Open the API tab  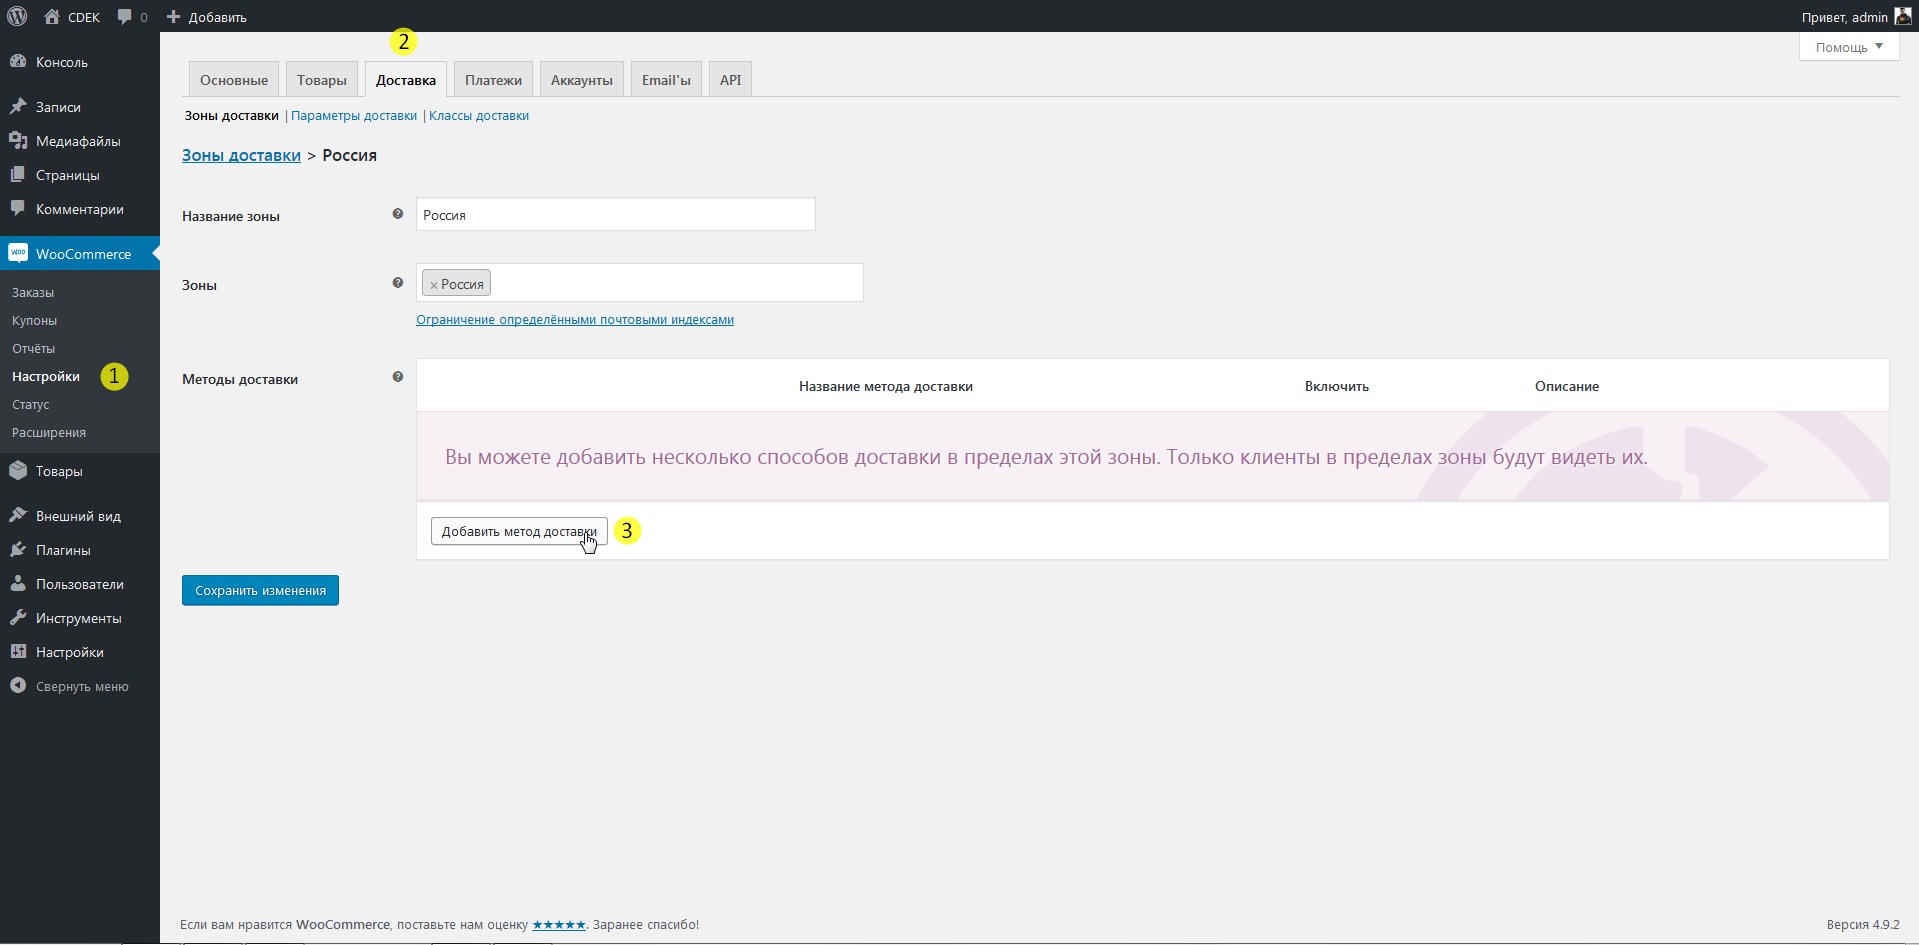click(731, 80)
